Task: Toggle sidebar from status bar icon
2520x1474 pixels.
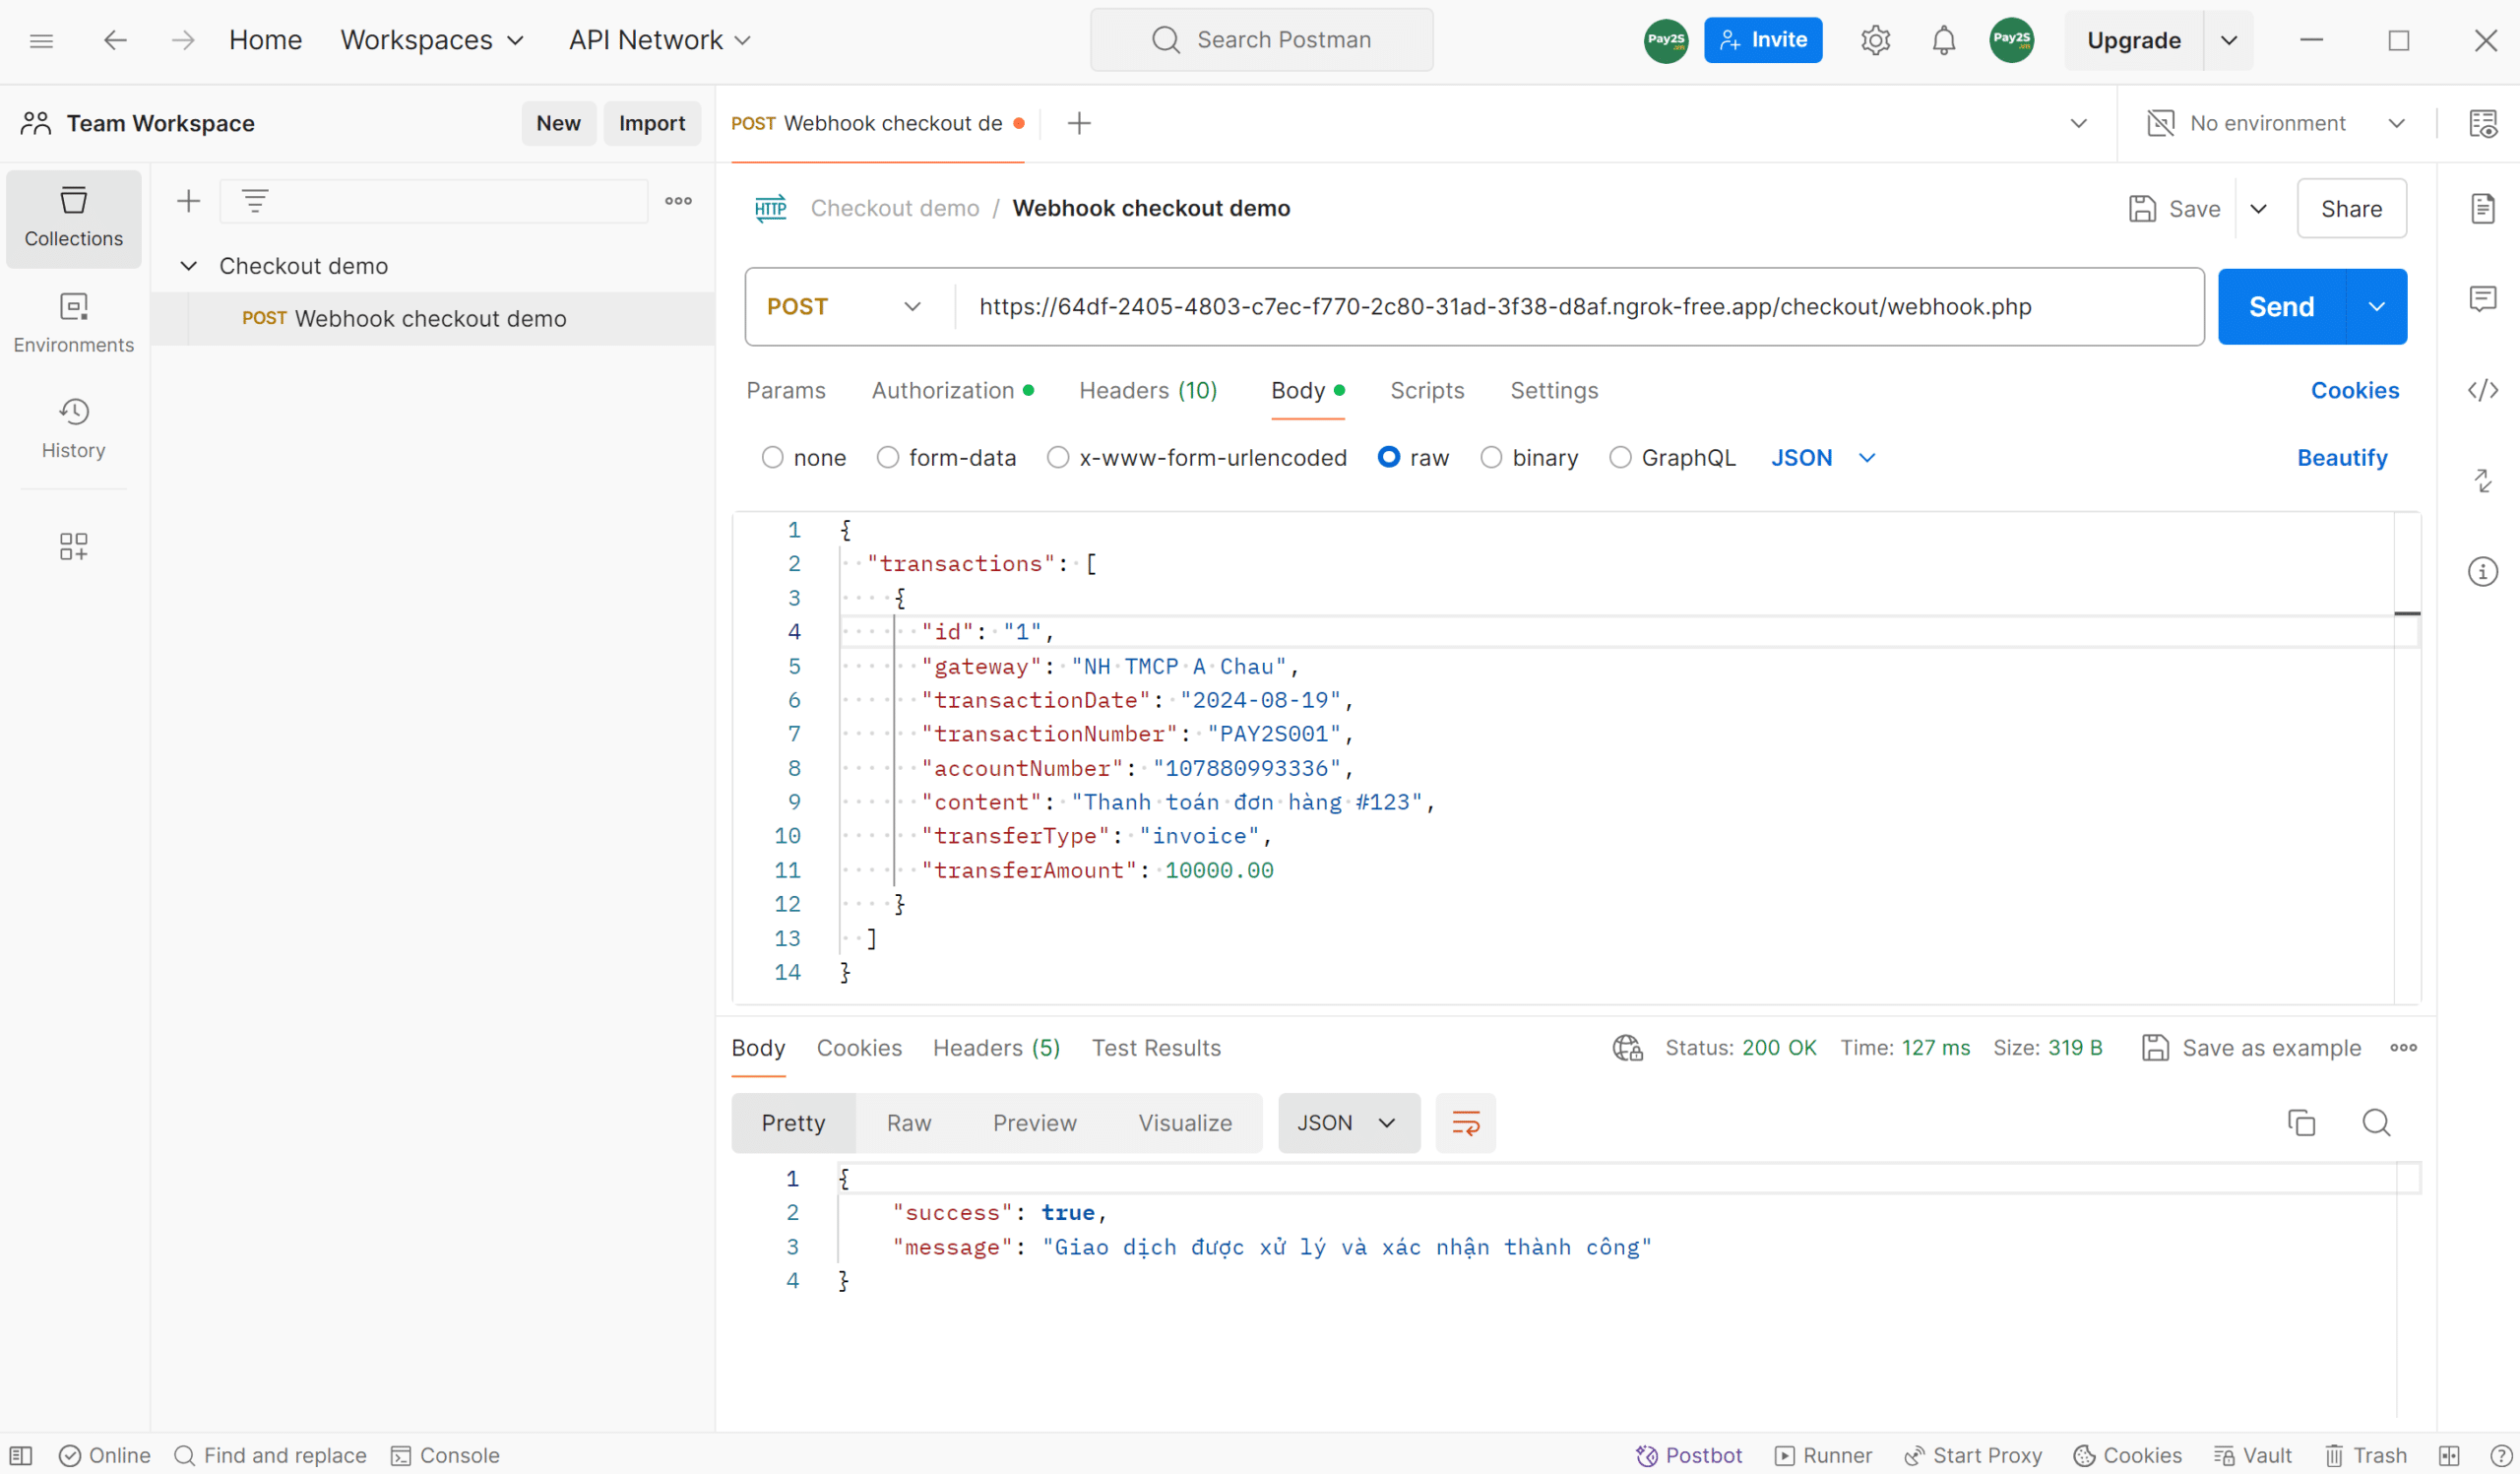Action: click(x=21, y=1455)
